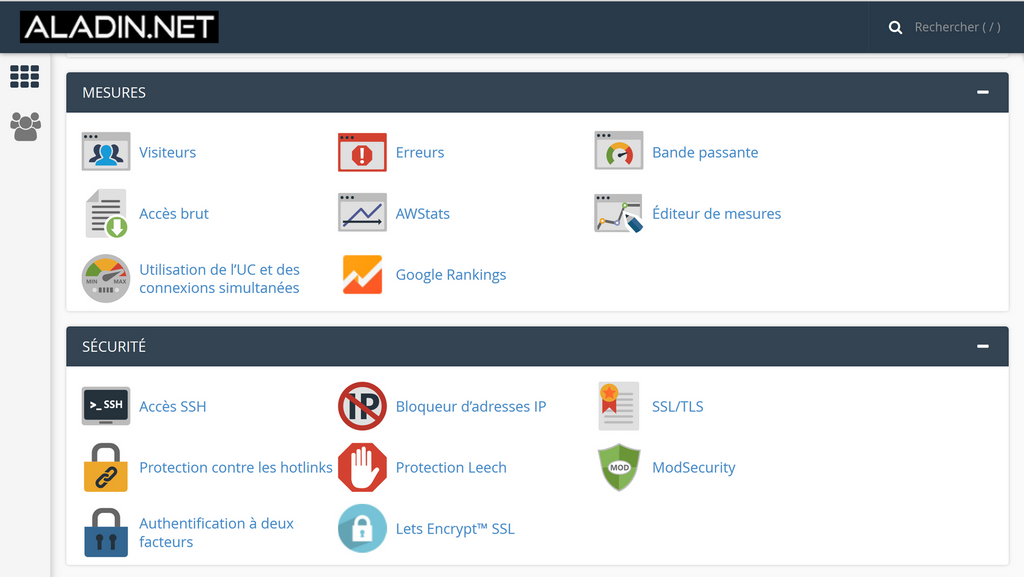Collapse the MESURES section
The height and width of the screenshot is (577, 1024).
click(983, 92)
